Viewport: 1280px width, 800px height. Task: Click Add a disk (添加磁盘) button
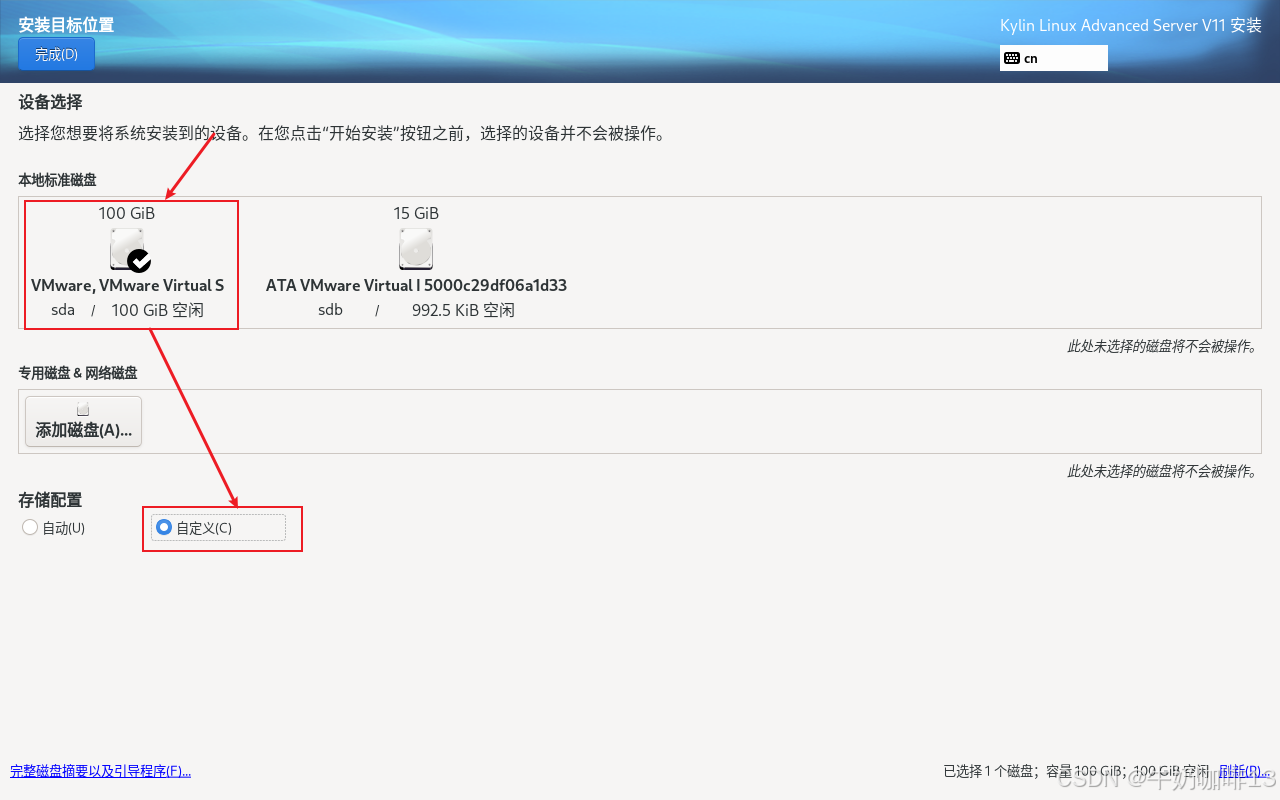[83, 421]
